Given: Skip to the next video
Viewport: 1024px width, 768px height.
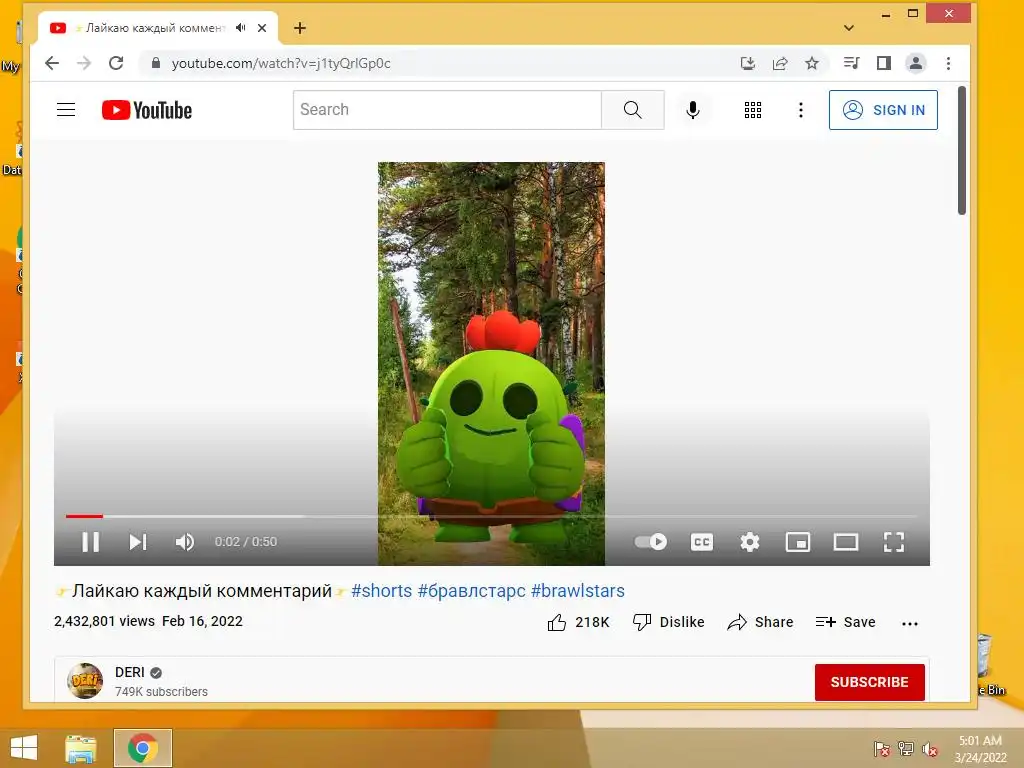Looking at the screenshot, I should pyautogui.click(x=138, y=542).
